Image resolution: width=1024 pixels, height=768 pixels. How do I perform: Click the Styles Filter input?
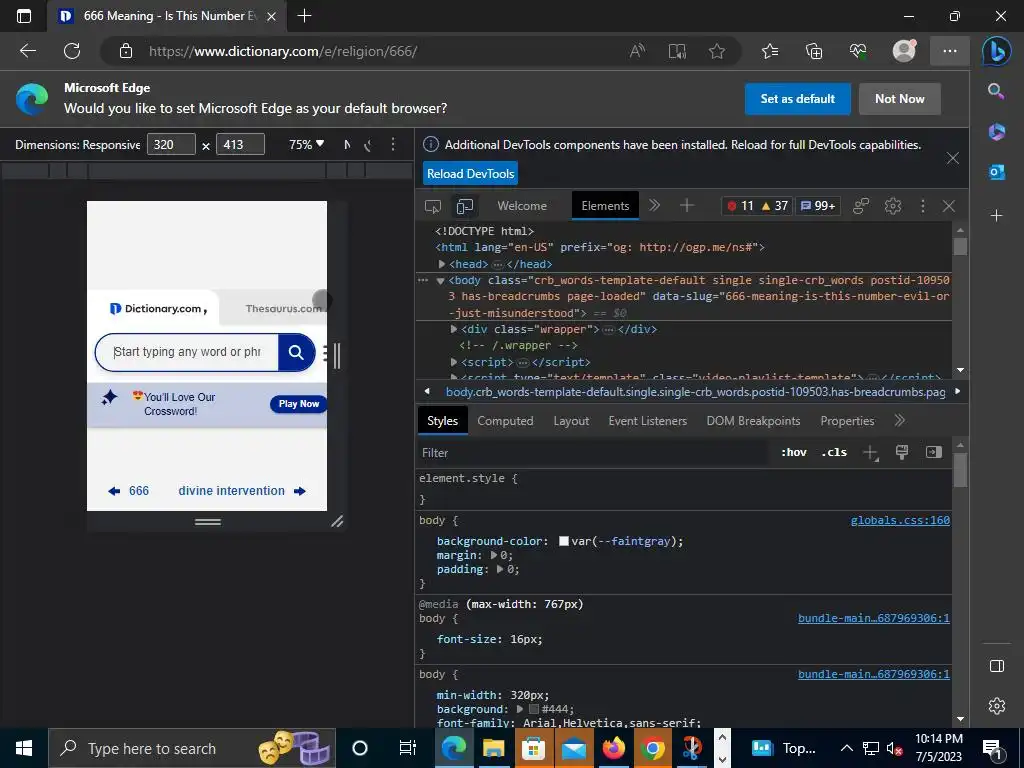coord(591,453)
